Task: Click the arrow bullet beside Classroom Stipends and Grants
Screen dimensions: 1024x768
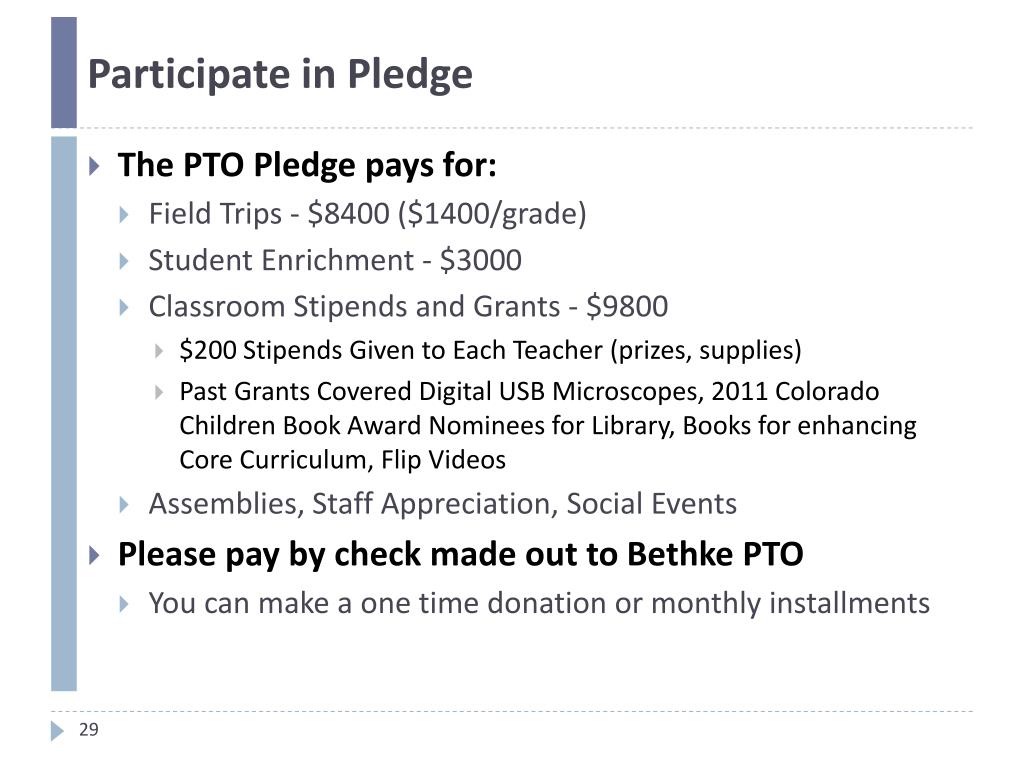Action: click(124, 308)
